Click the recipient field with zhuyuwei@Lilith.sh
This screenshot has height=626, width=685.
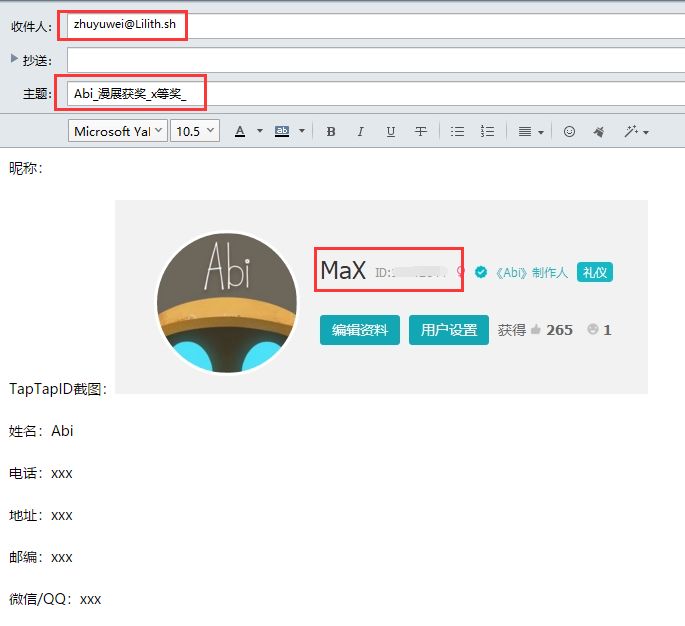coord(376,26)
